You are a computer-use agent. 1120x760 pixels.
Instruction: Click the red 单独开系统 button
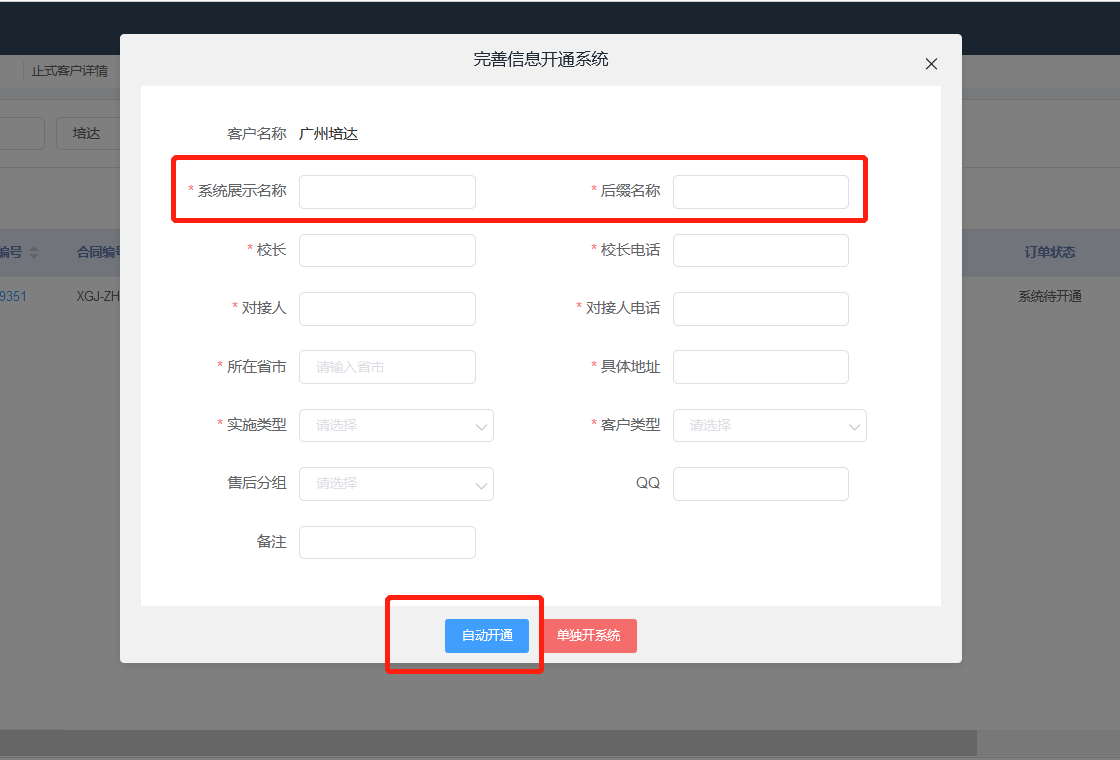[x=588, y=636]
